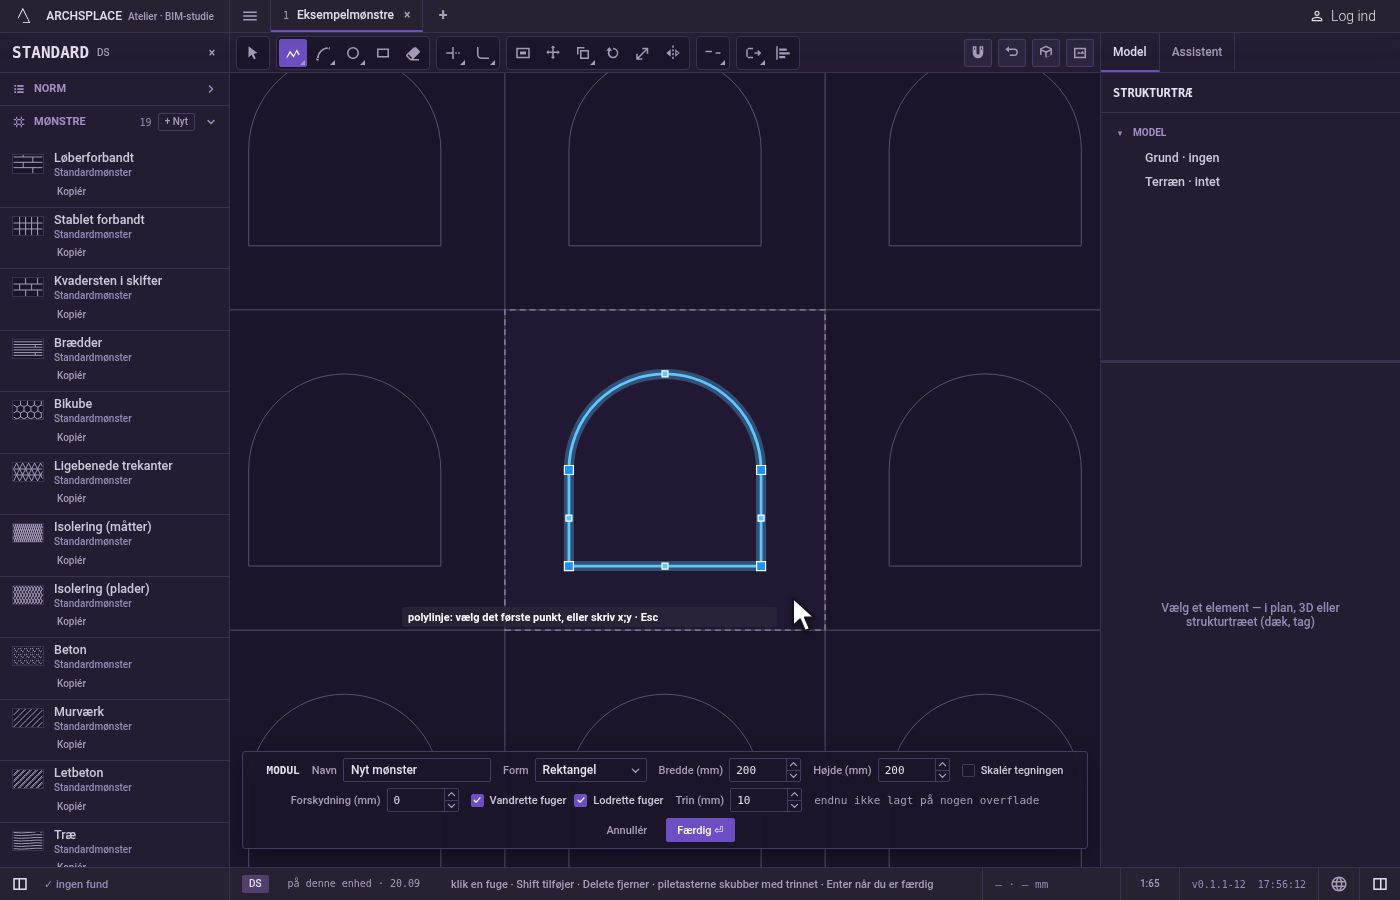Click the undo arrow button
Image resolution: width=1400 pixels, height=900 pixels.
tap(1012, 52)
